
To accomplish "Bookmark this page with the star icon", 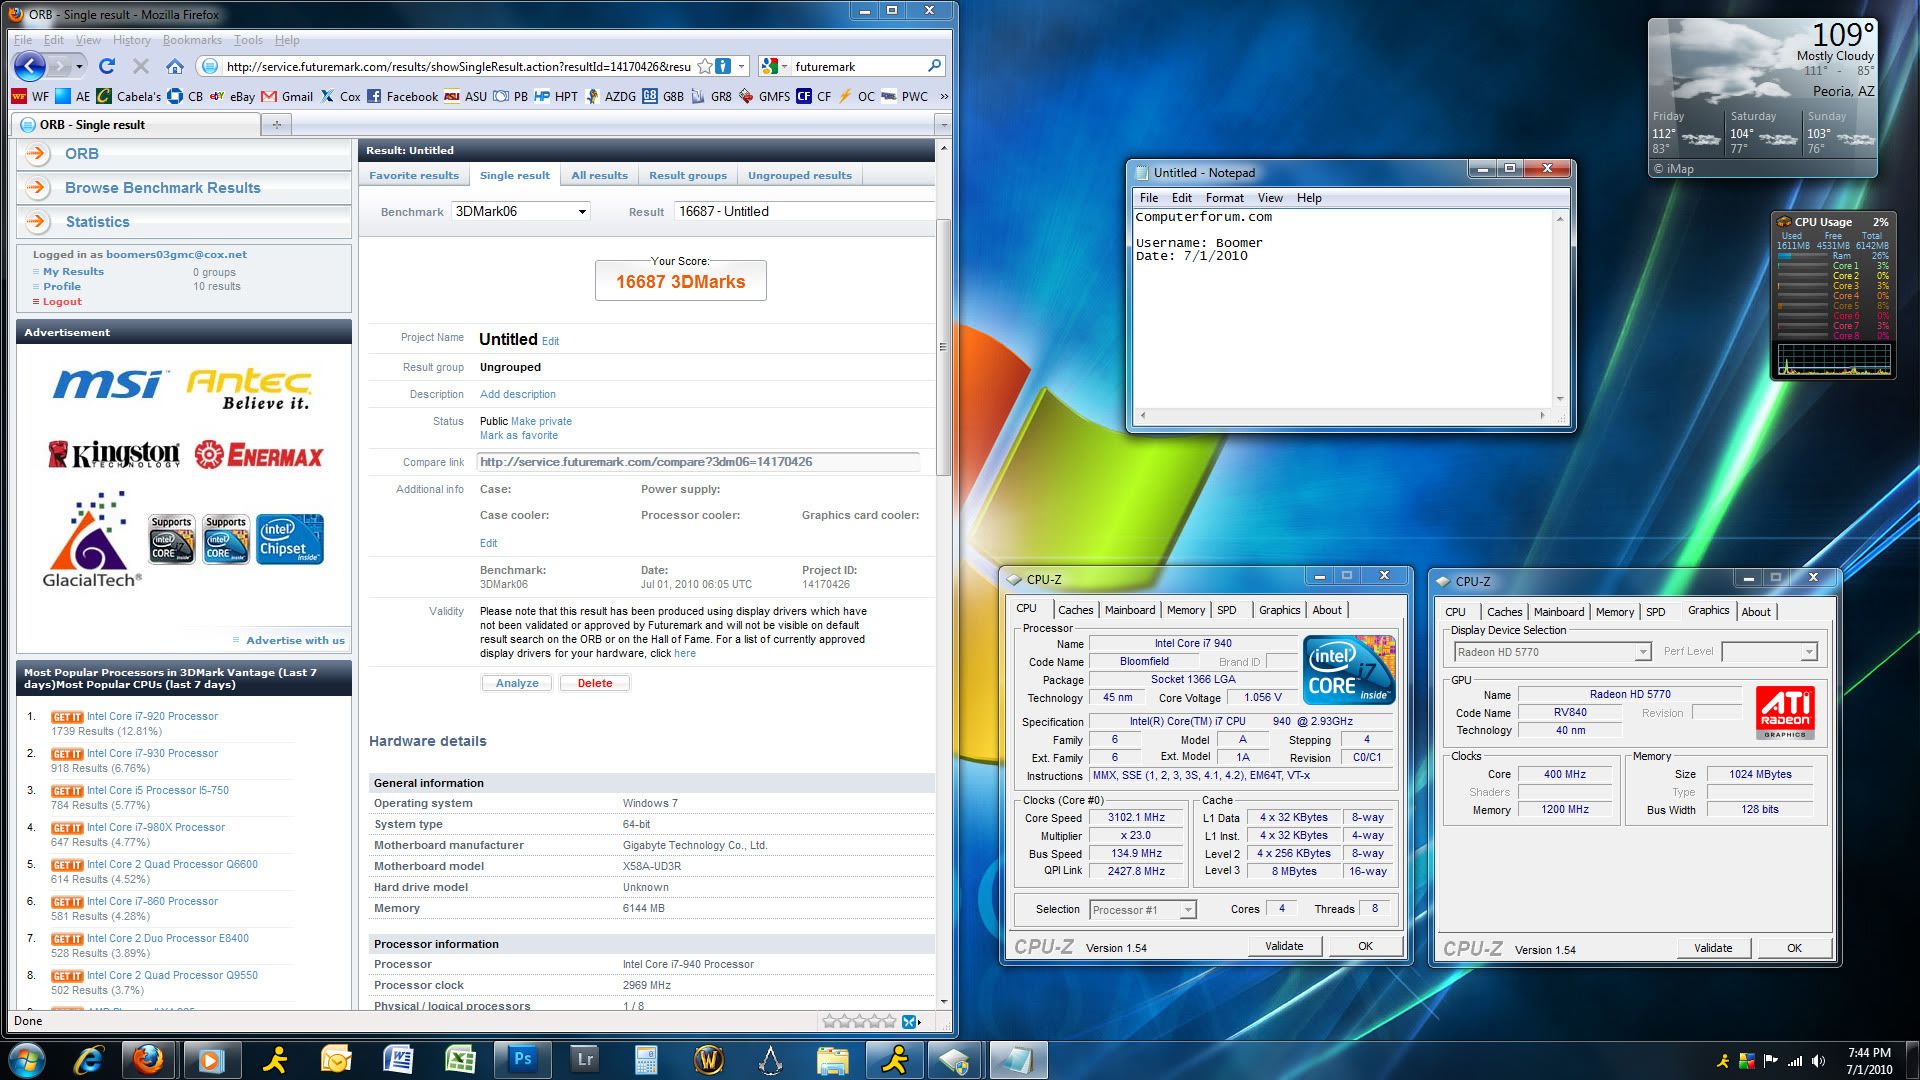I will pyautogui.click(x=704, y=67).
